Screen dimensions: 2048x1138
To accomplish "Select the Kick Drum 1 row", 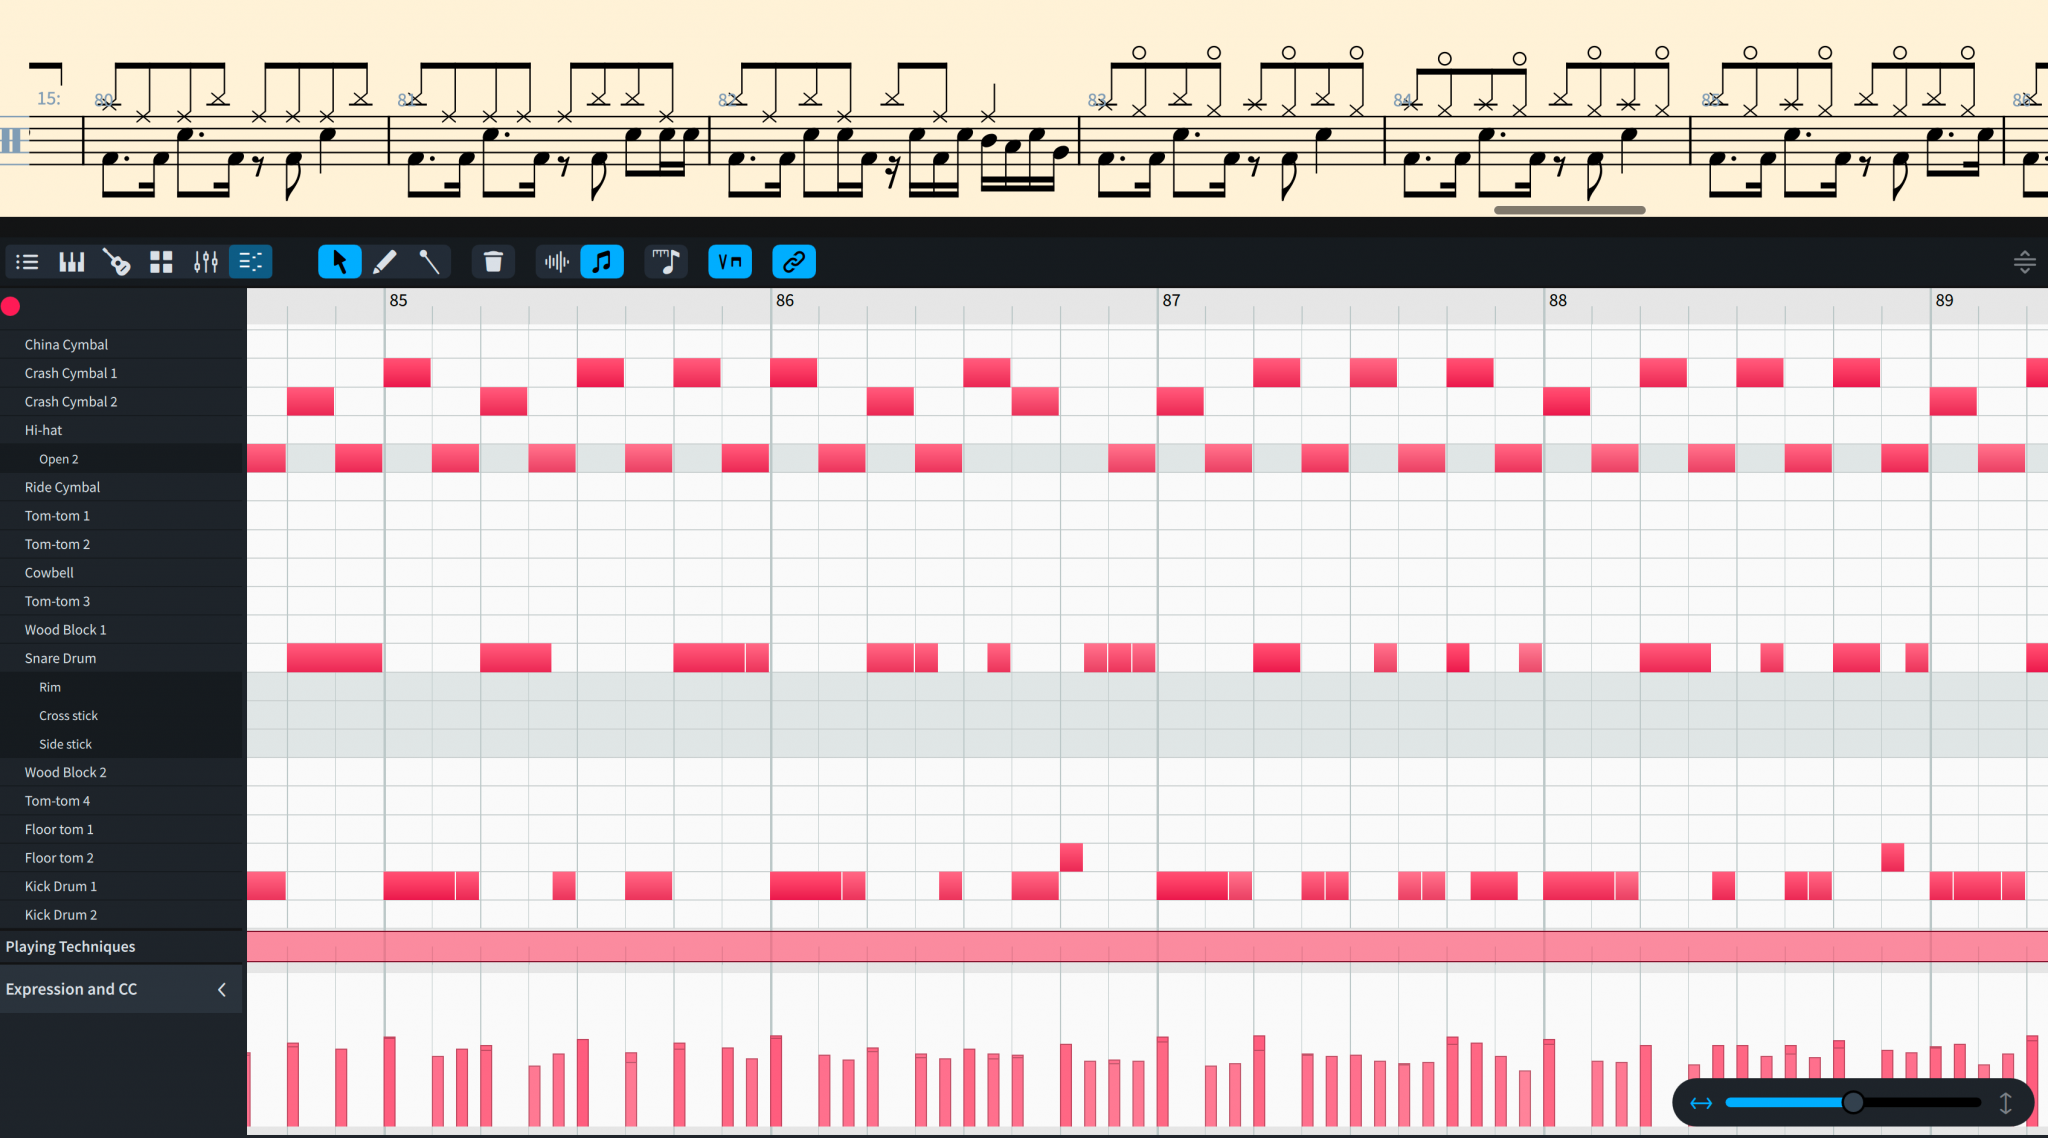I will (x=123, y=886).
